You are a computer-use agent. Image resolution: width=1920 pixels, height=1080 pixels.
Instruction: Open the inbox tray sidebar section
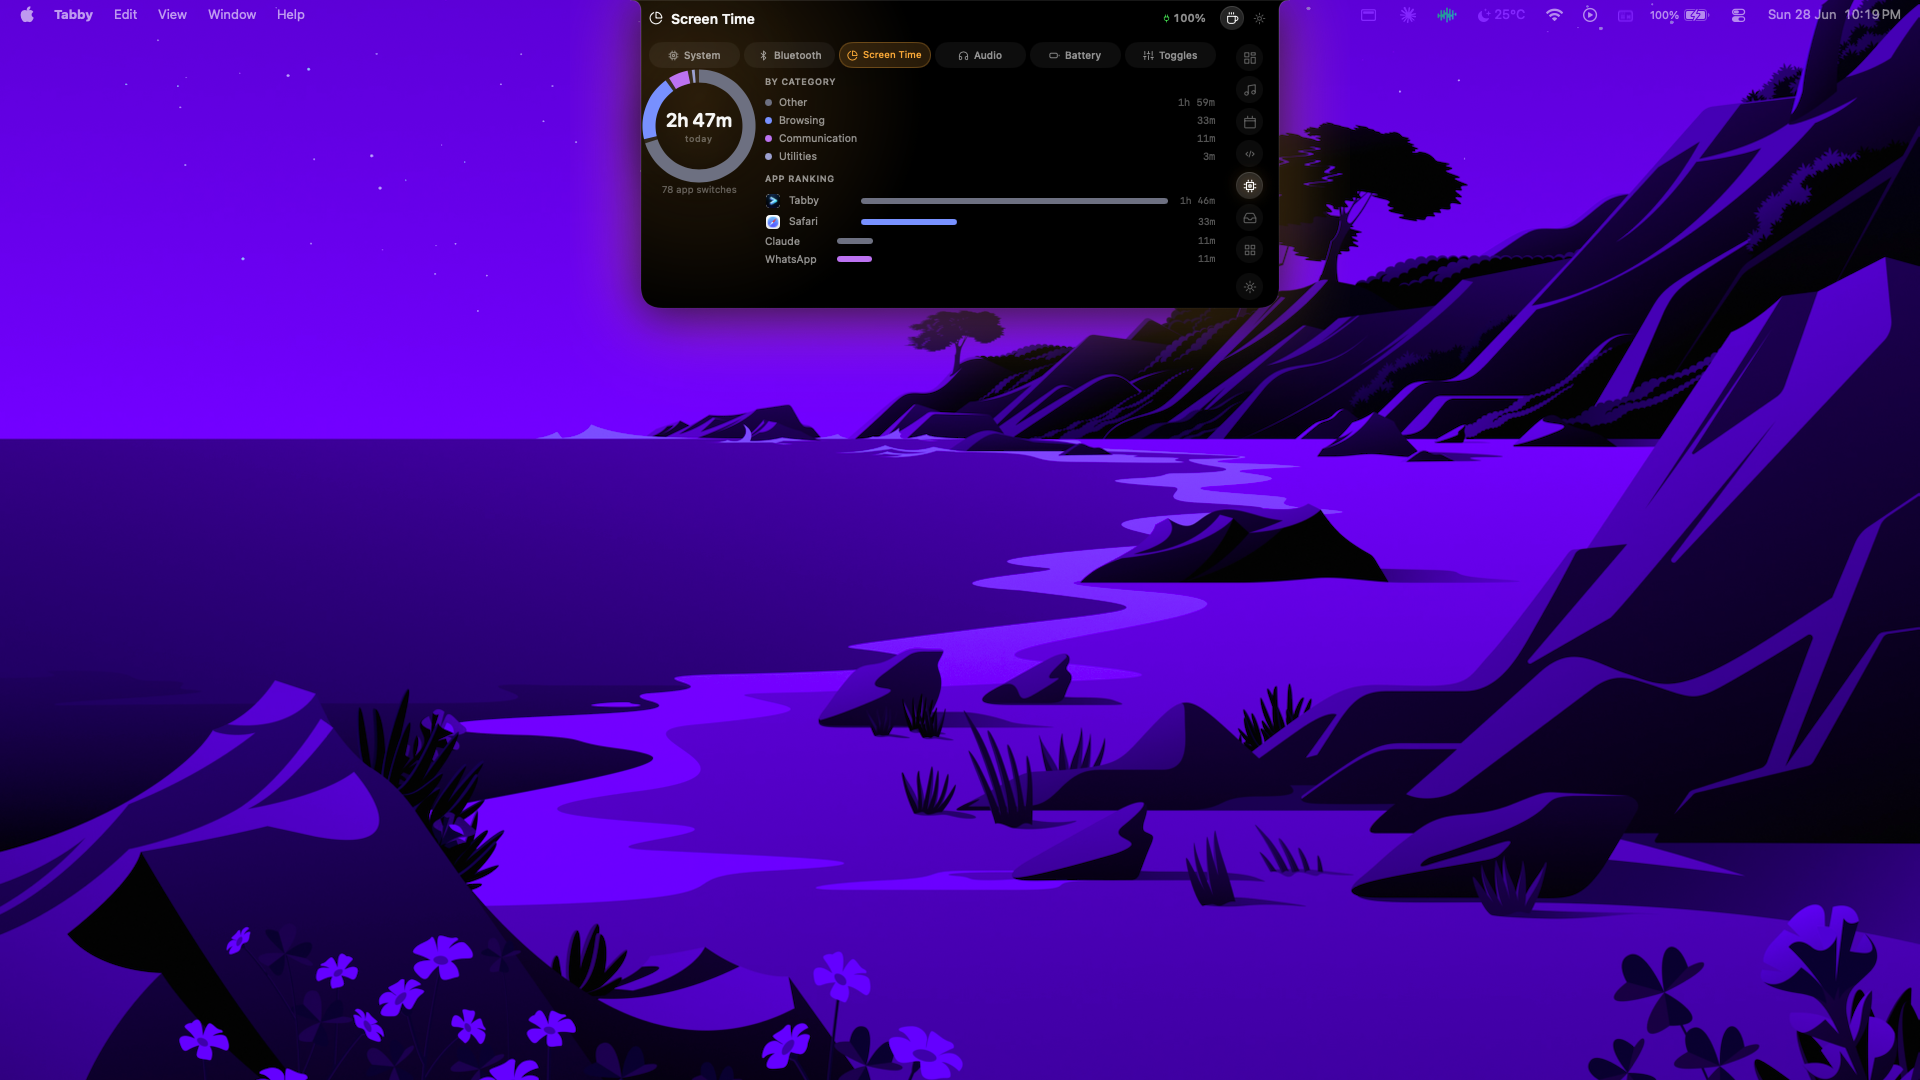(x=1250, y=218)
